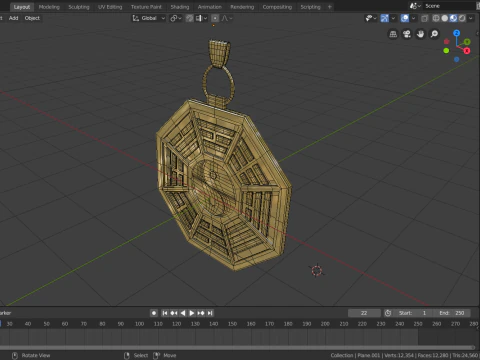
Task: Select material preview shading
Action: coord(453,18)
